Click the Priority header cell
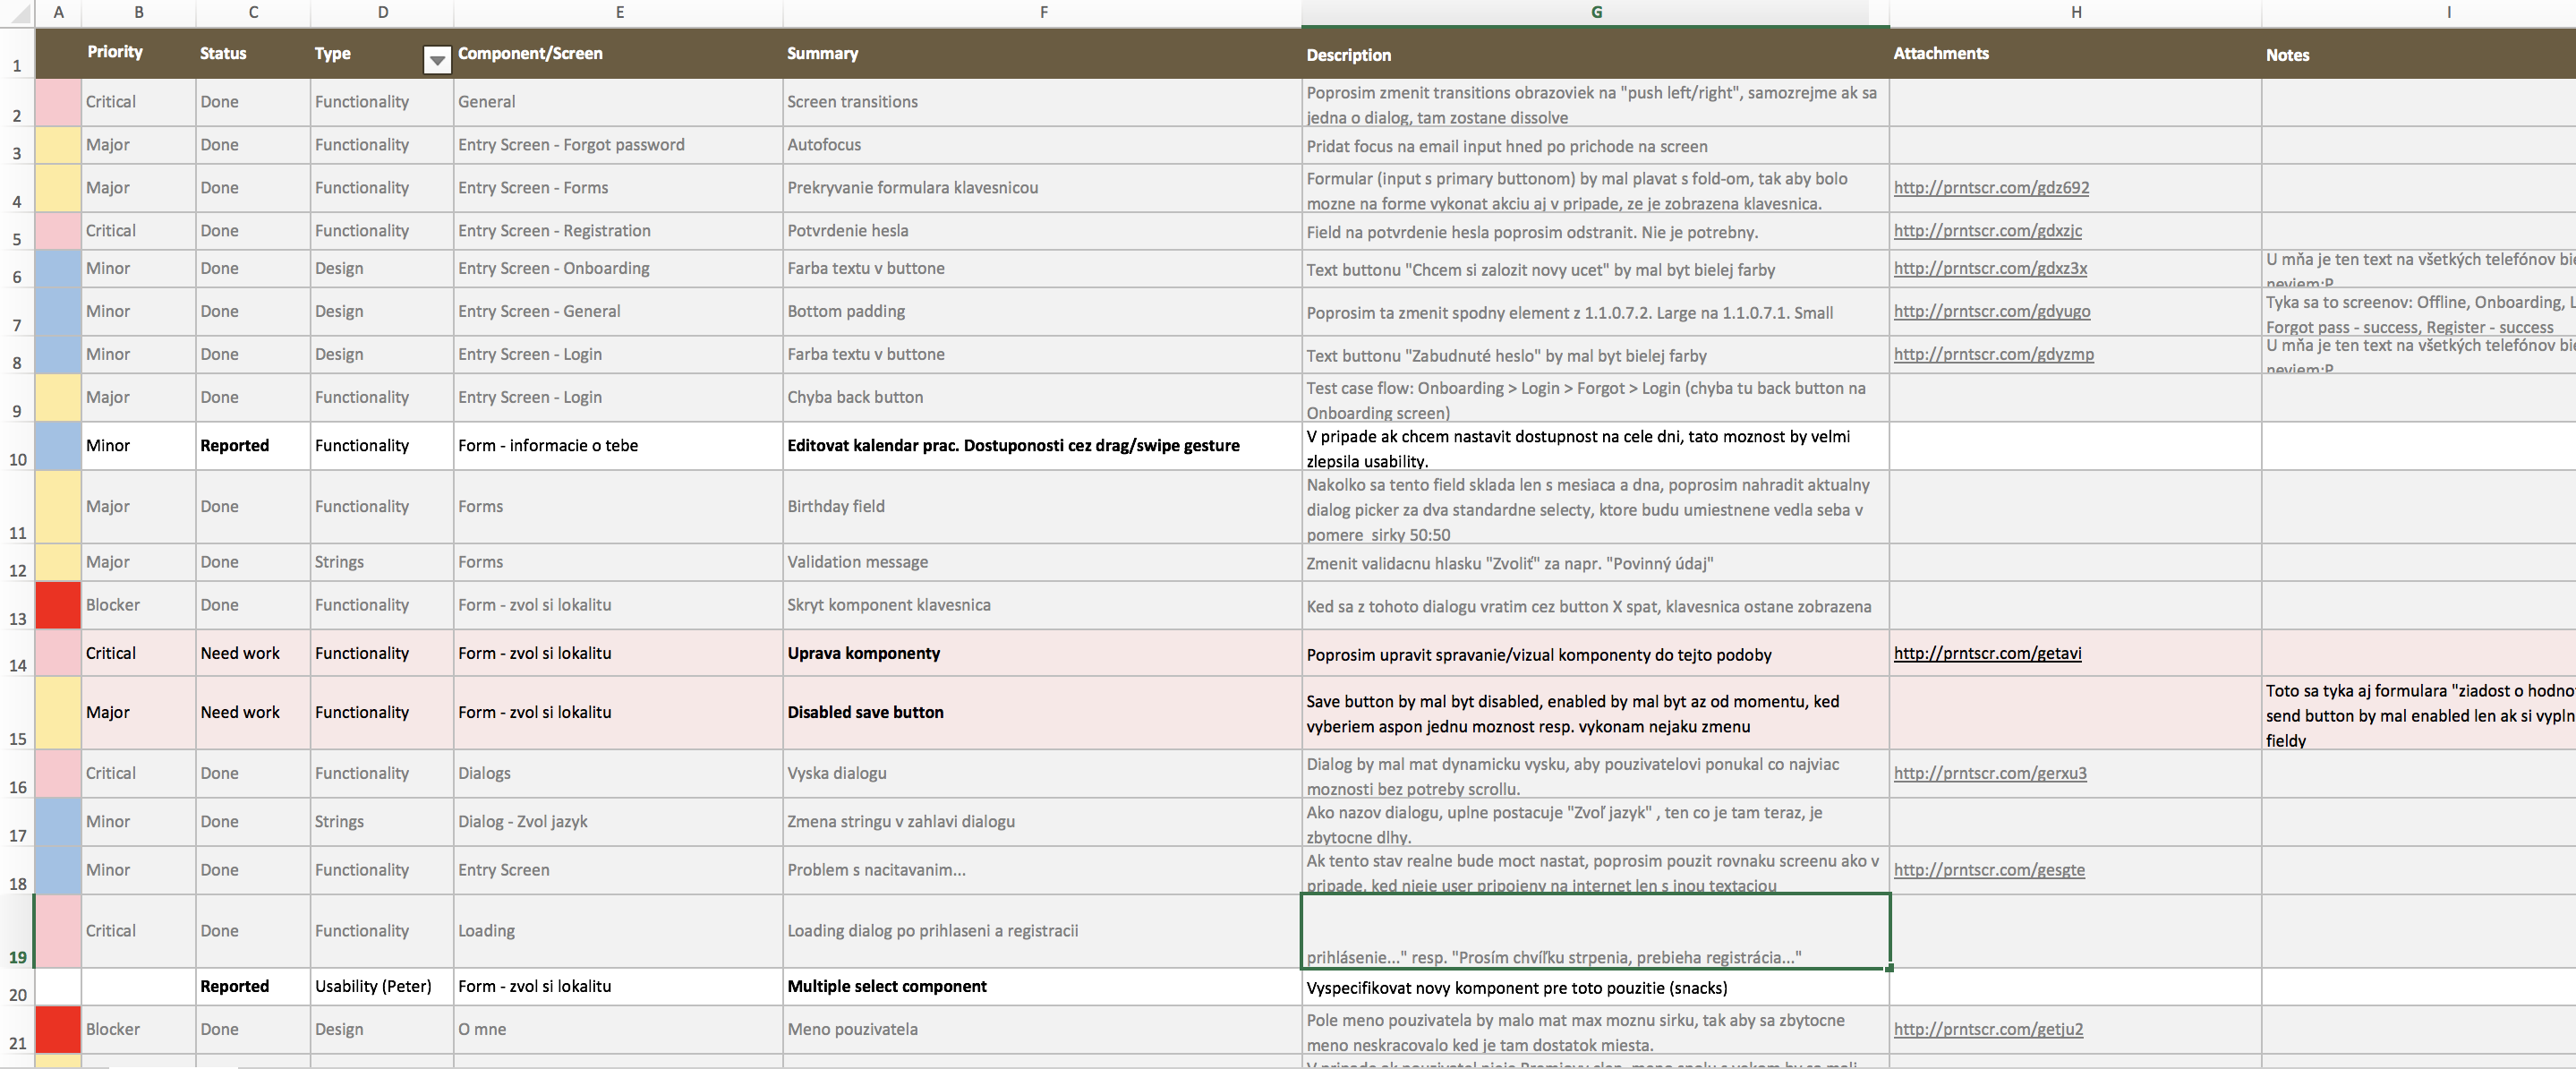2576x1069 pixels. tap(138, 53)
